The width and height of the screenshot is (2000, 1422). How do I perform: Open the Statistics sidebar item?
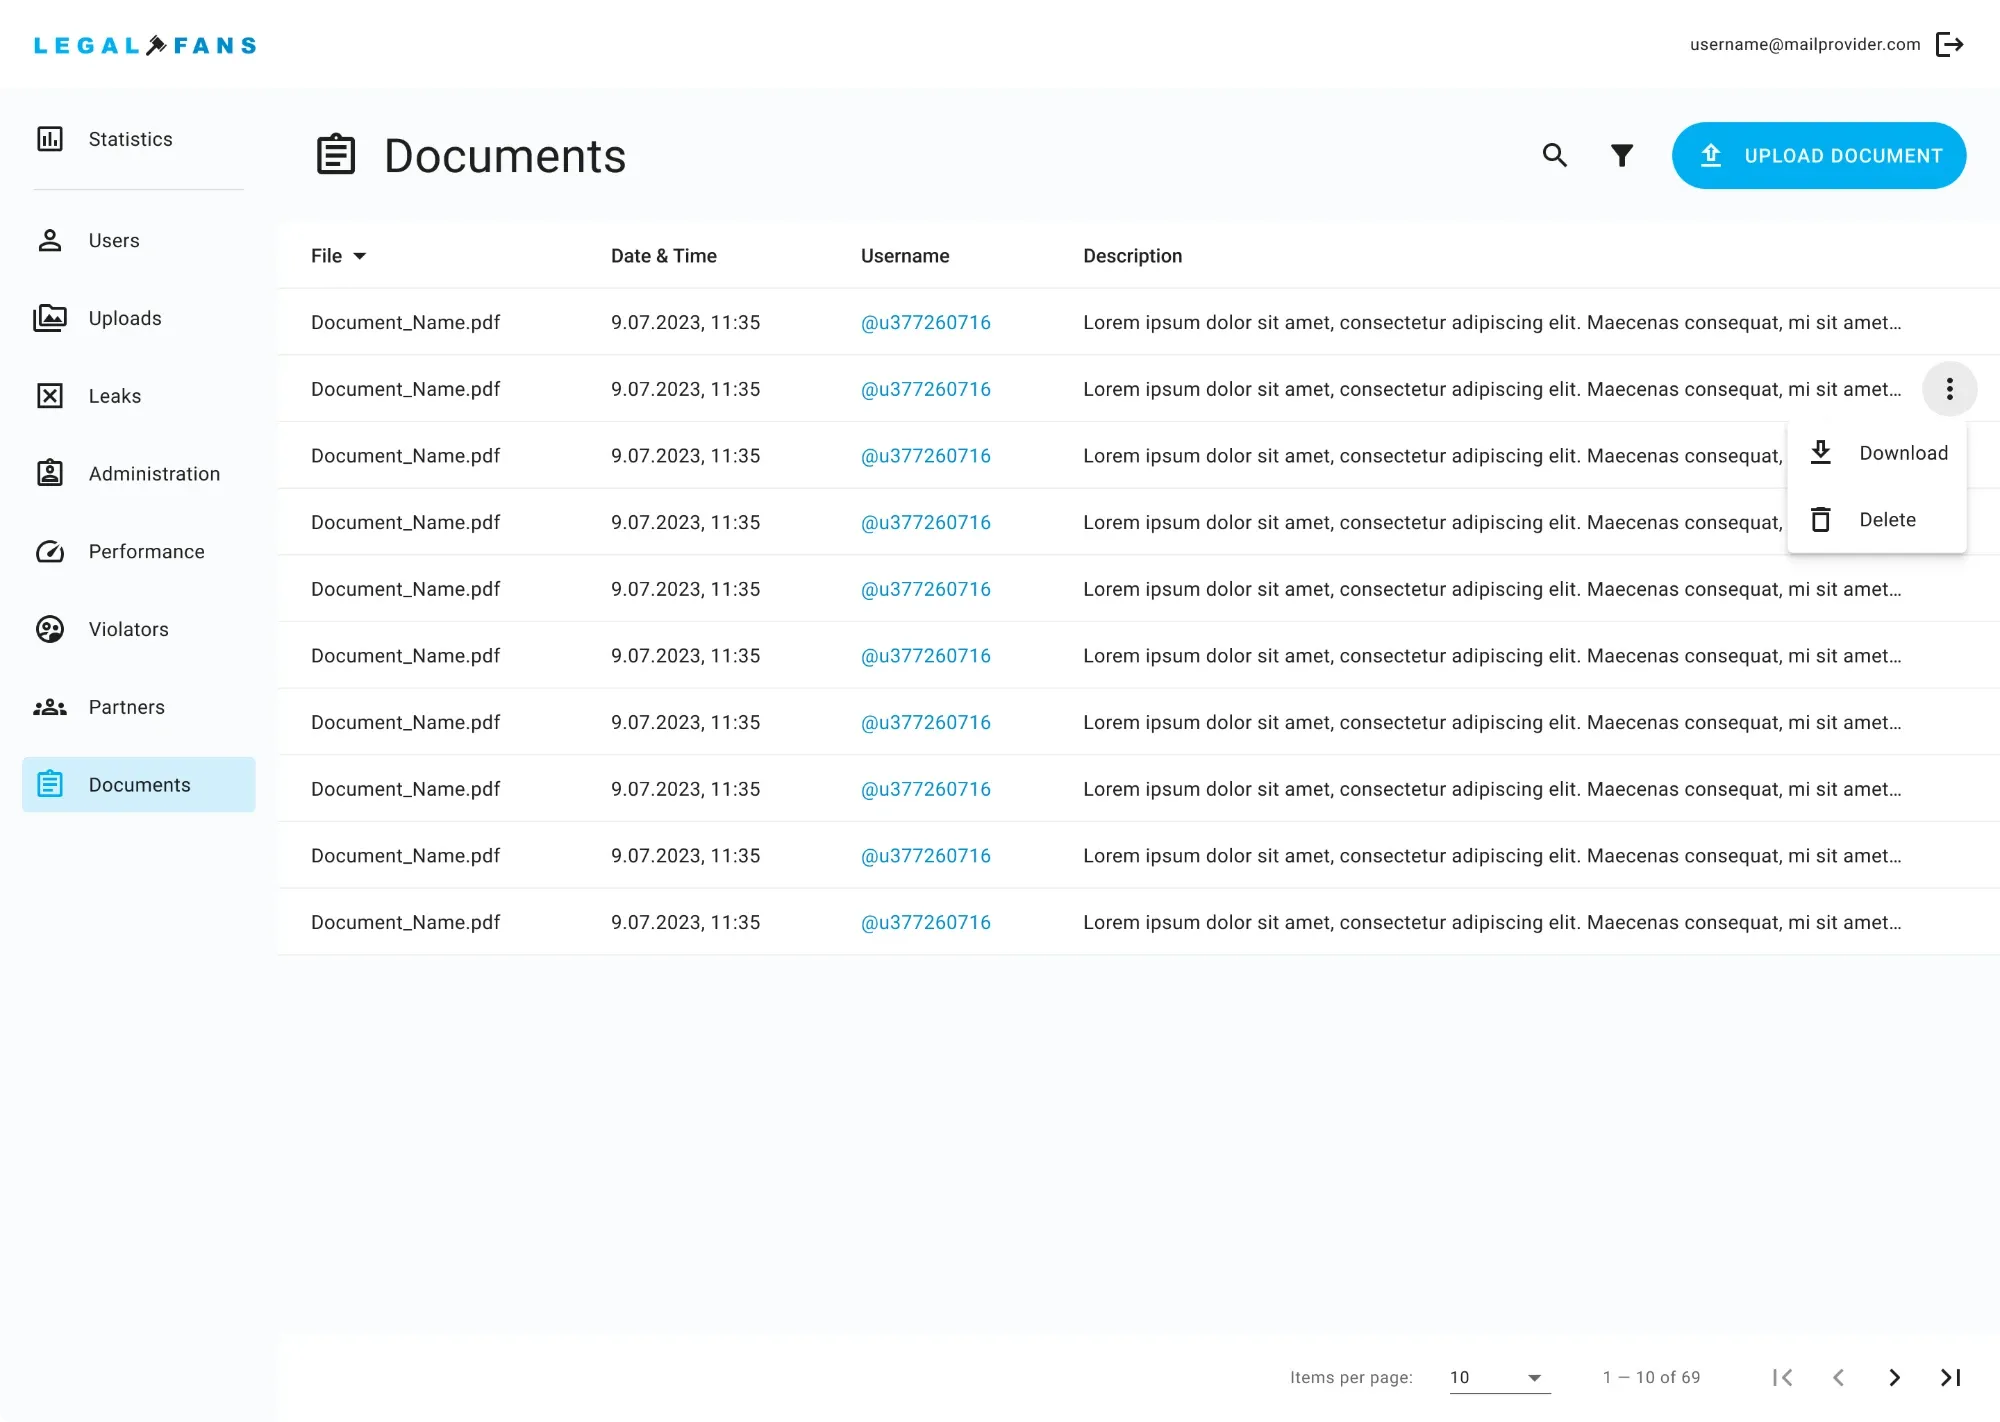(138, 139)
